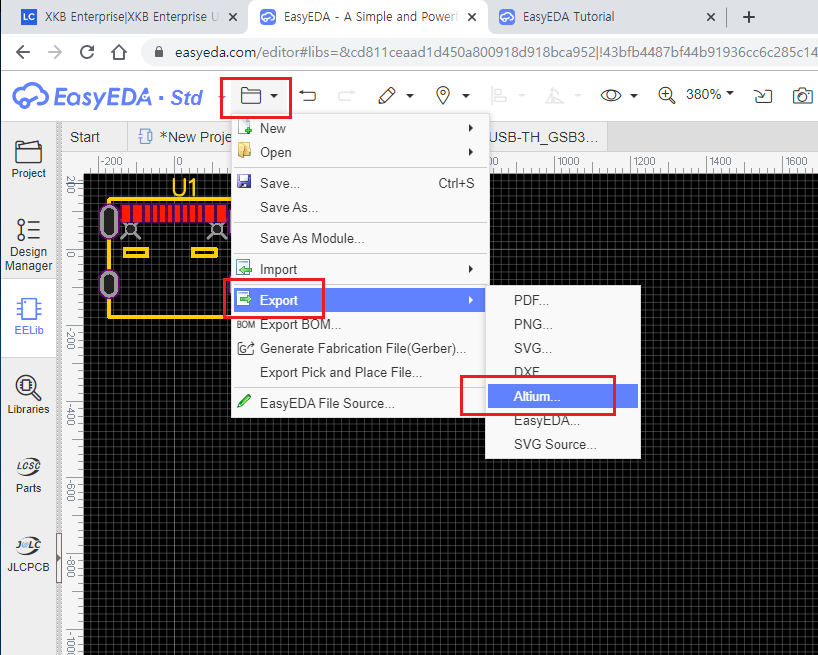Close the XKB Enterprise browser tab
This screenshot has height=655, width=818.
(233, 17)
